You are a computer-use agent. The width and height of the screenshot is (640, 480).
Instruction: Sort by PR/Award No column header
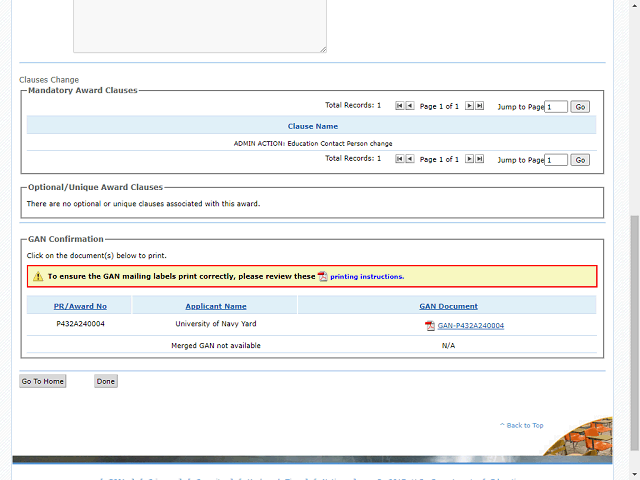[80, 306]
